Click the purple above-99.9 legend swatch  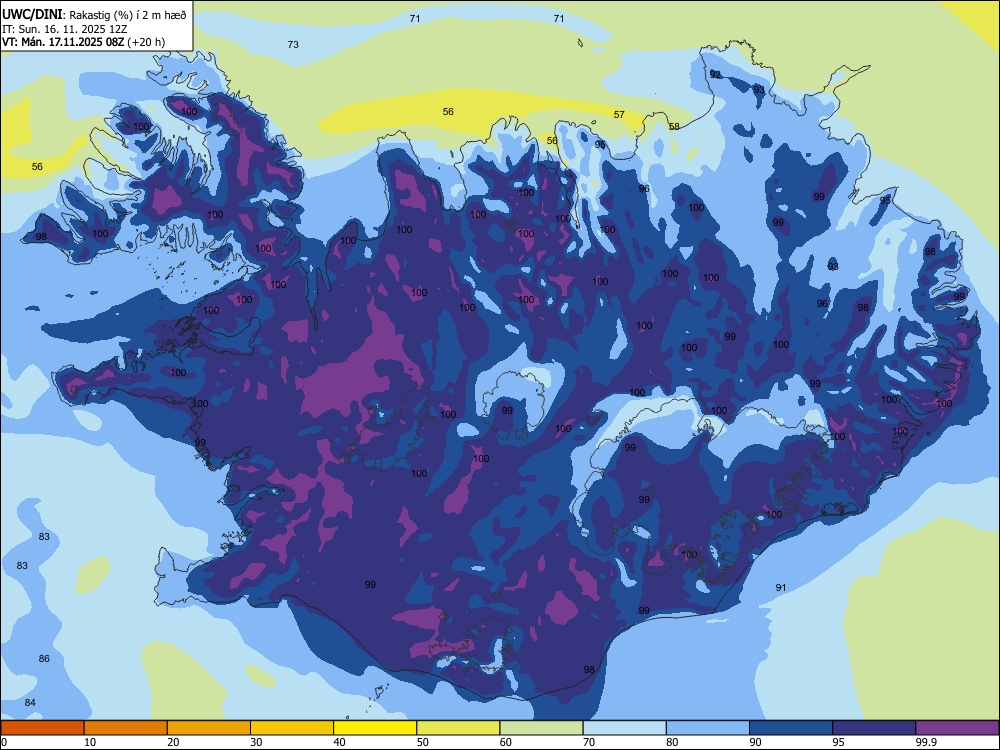coord(957,728)
